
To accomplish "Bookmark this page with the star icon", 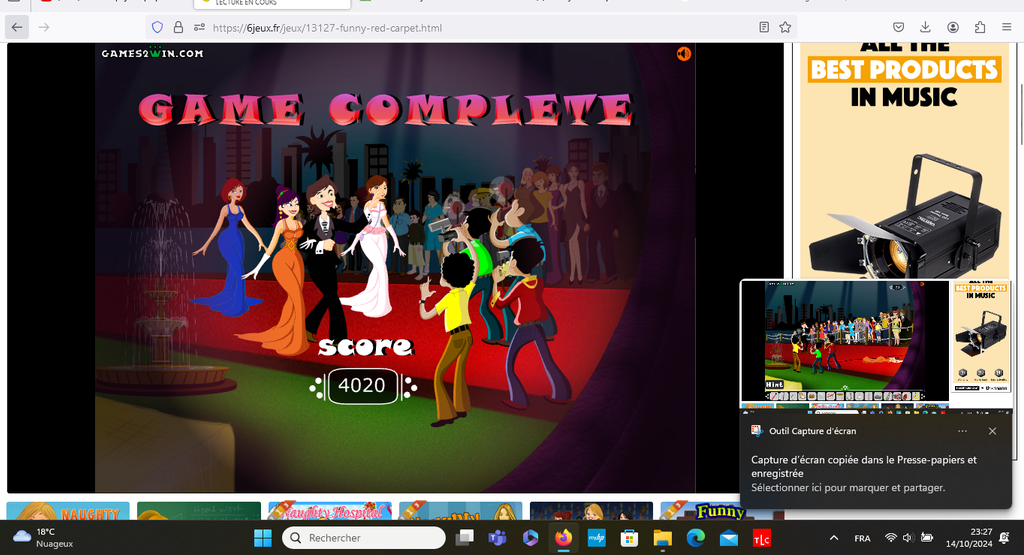I will point(786,27).
